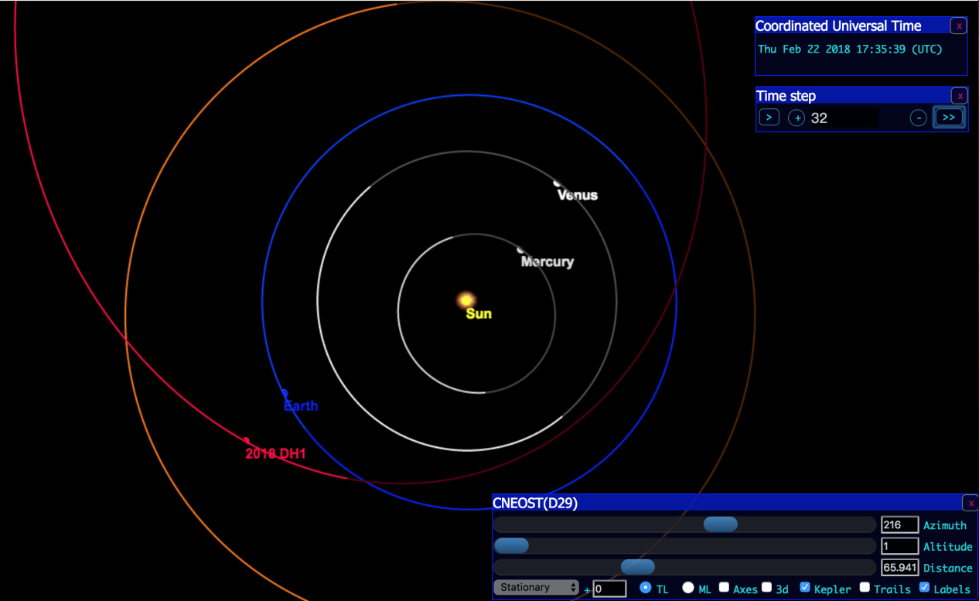Open the Stationary view dropdown

point(536,587)
